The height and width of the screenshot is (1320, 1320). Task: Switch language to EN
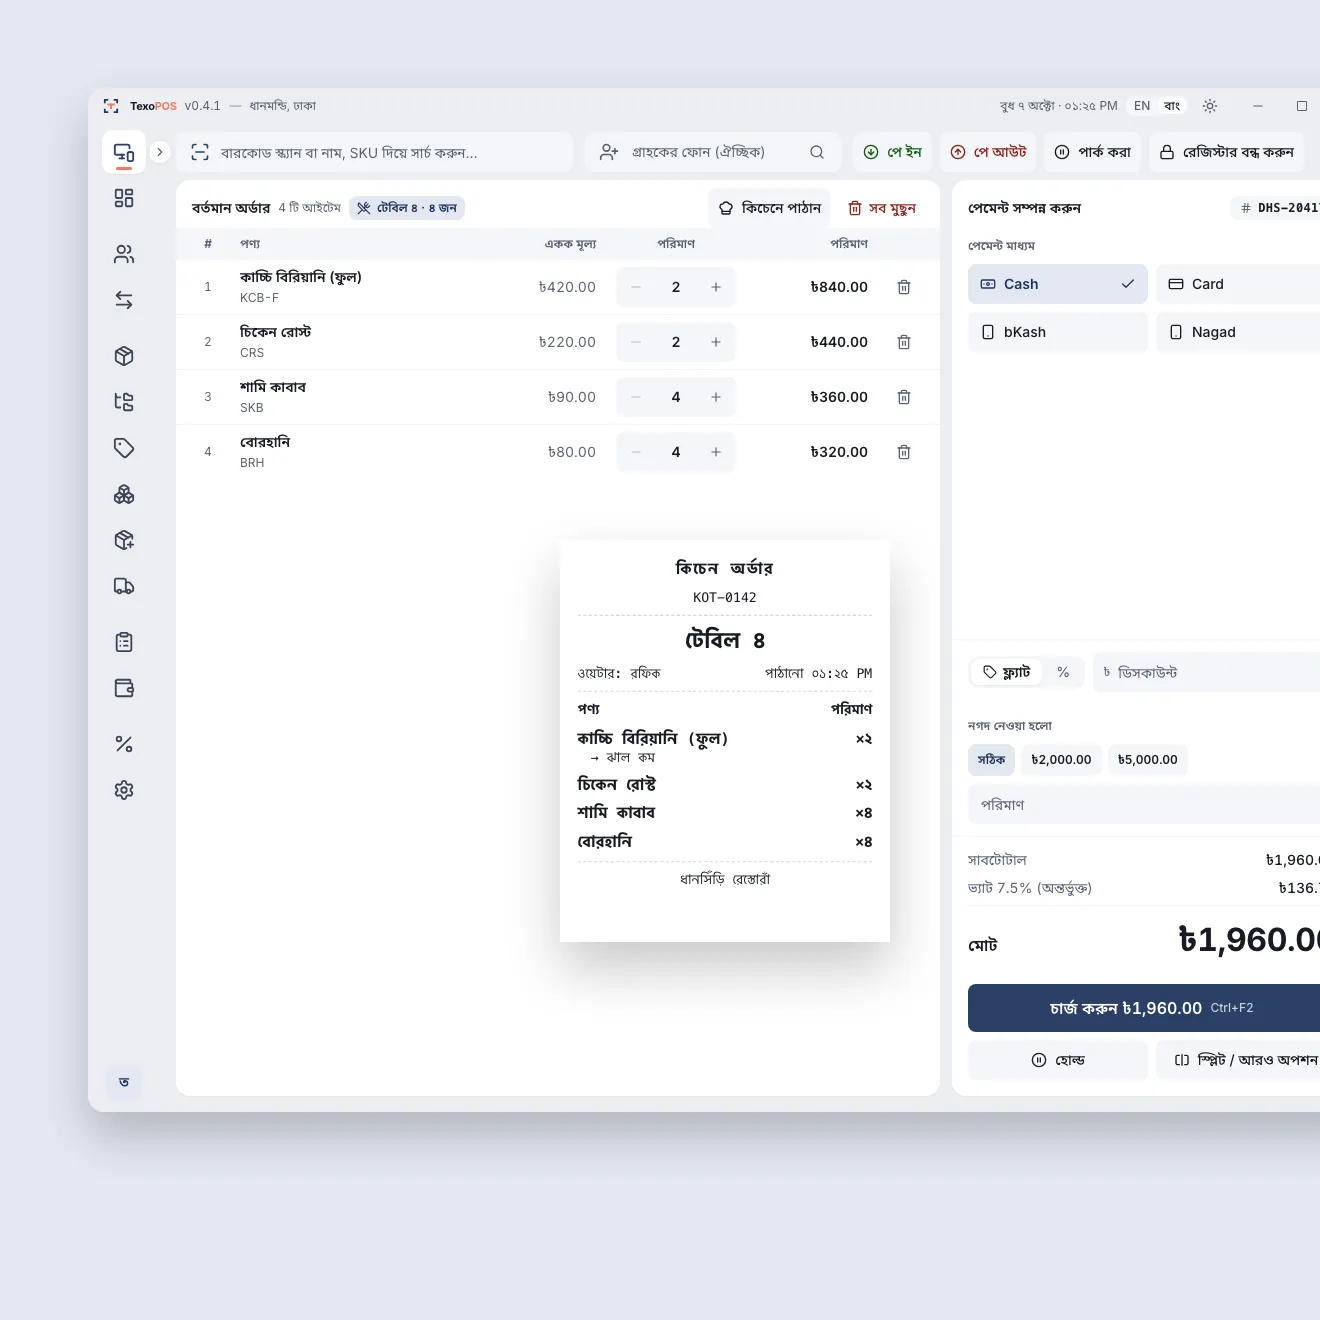click(x=1142, y=106)
